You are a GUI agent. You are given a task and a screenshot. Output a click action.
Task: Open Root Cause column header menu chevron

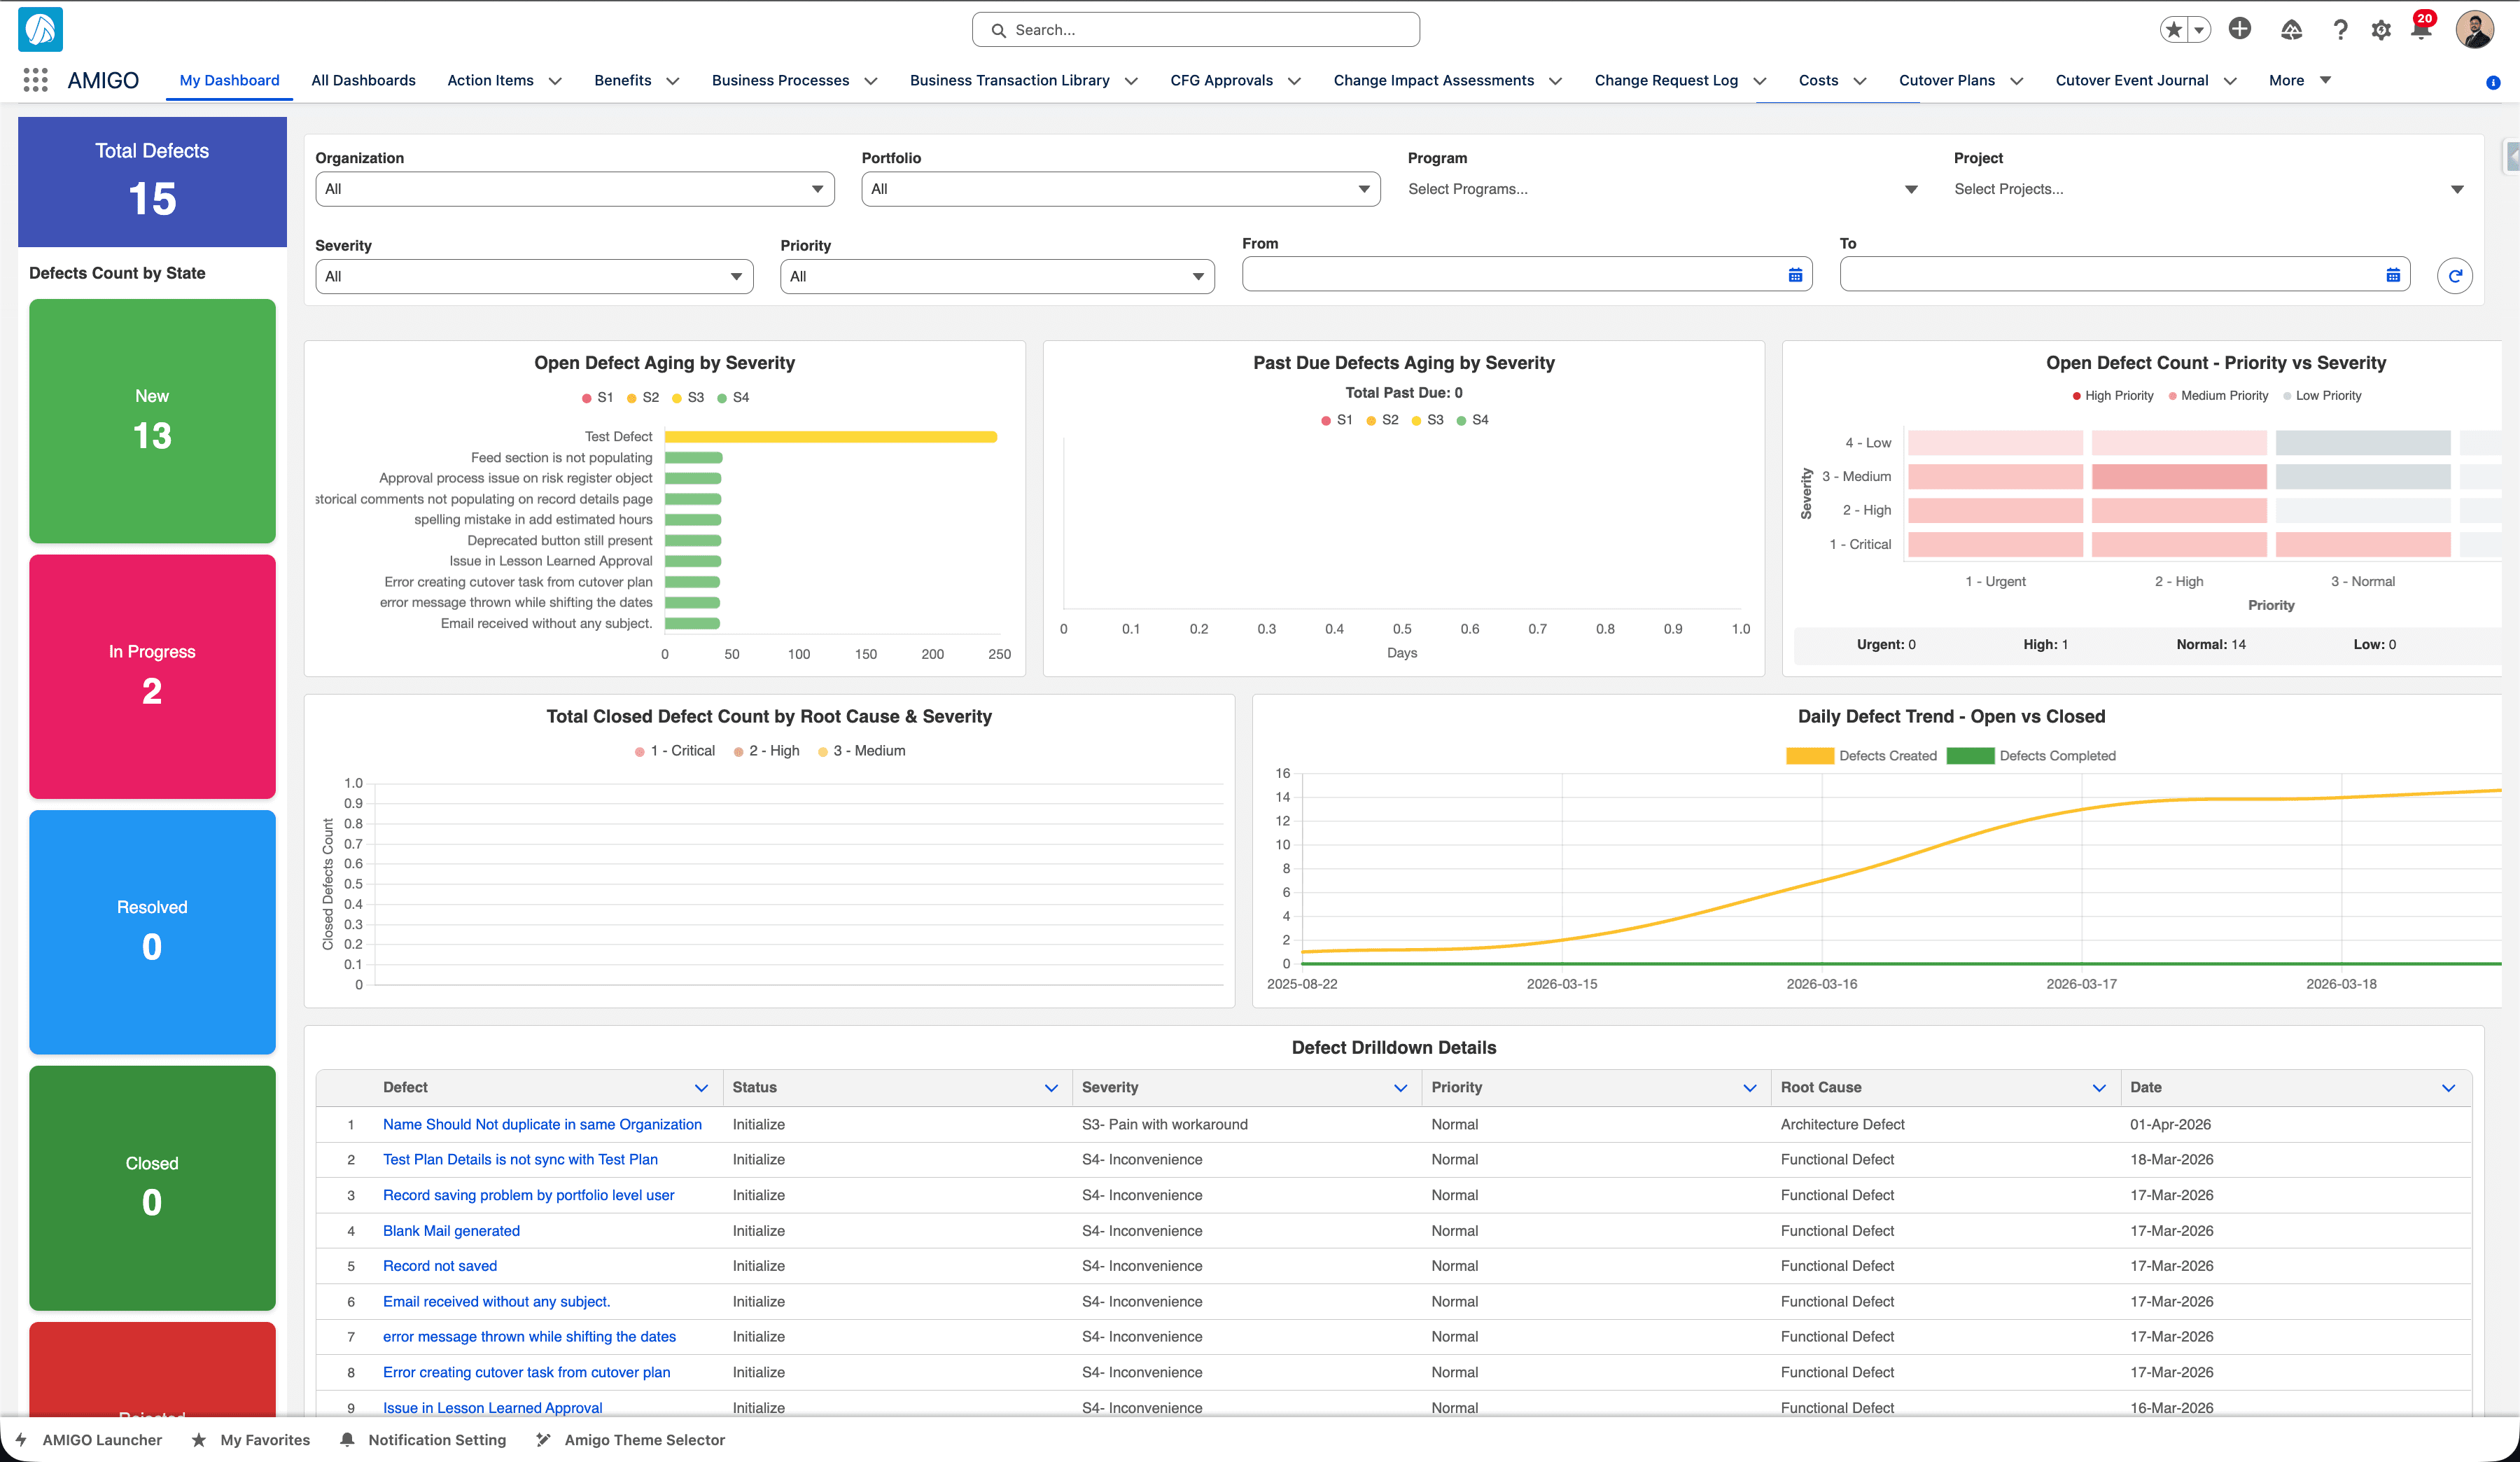point(2098,1088)
